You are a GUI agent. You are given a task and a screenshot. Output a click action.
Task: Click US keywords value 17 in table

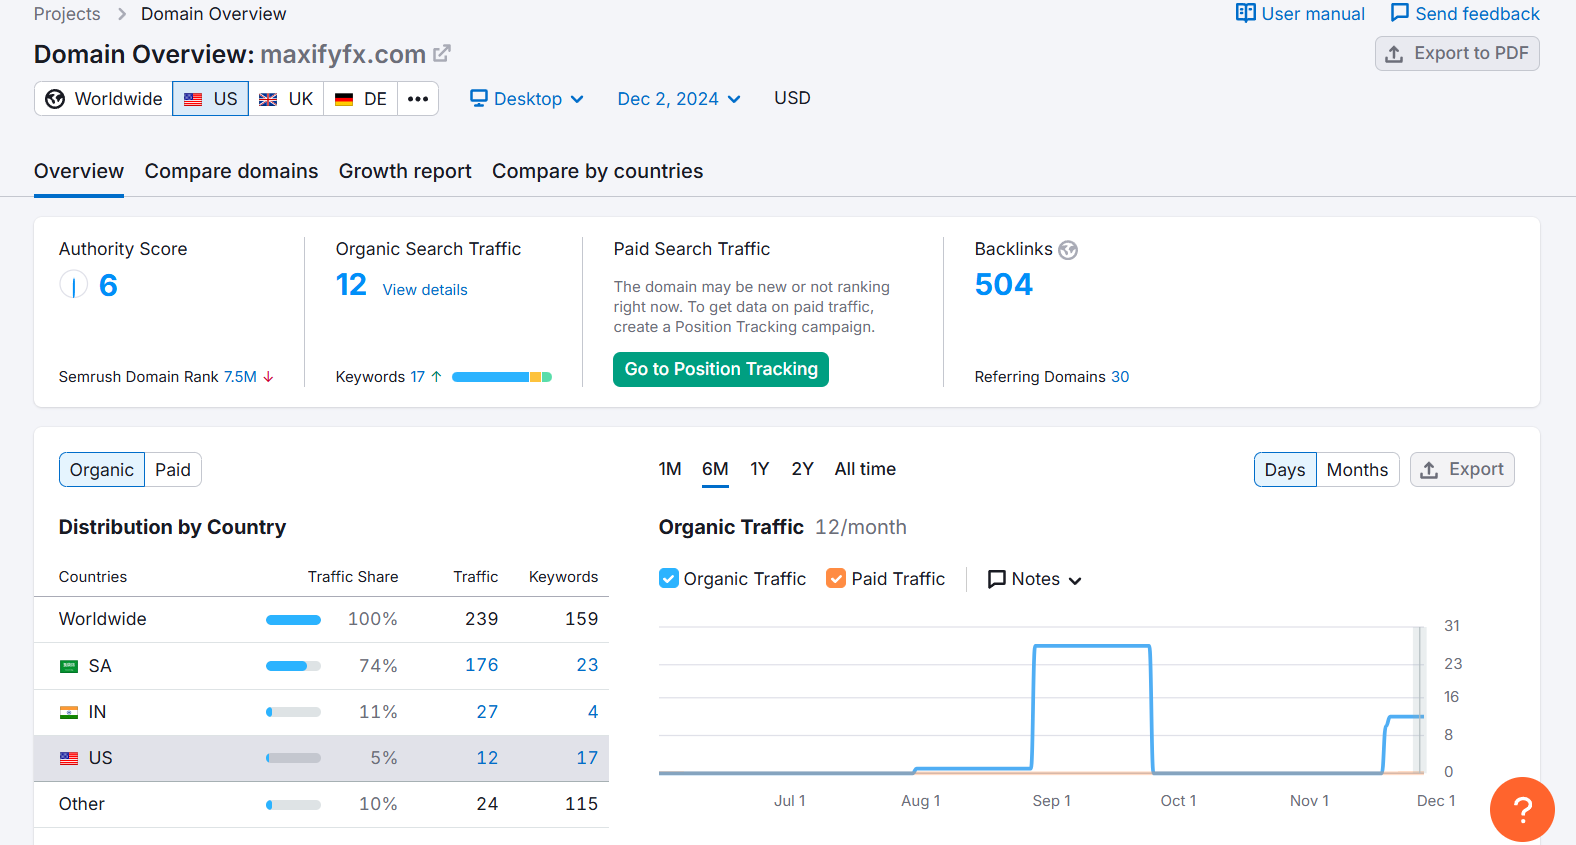click(x=587, y=758)
